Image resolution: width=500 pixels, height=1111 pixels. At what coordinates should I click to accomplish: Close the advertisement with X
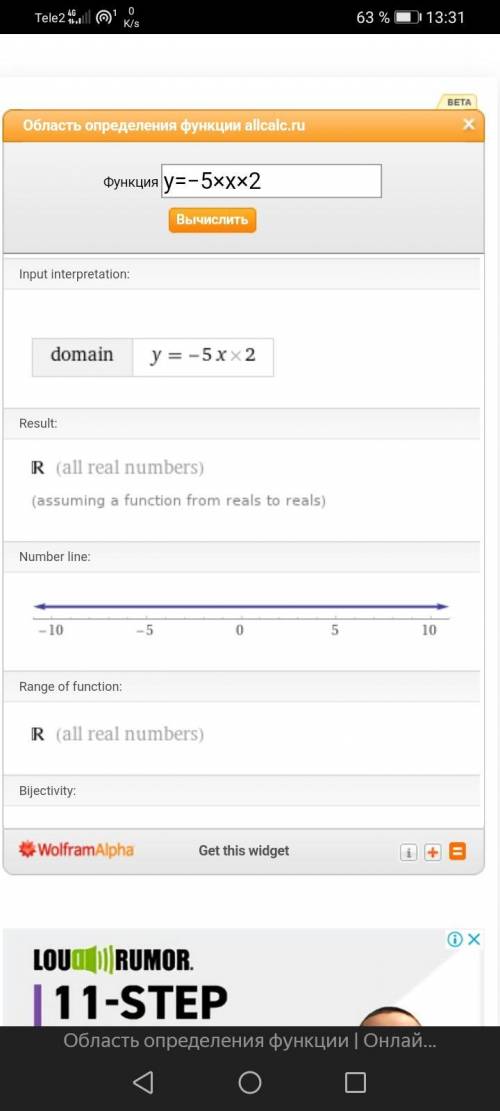[475, 940]
